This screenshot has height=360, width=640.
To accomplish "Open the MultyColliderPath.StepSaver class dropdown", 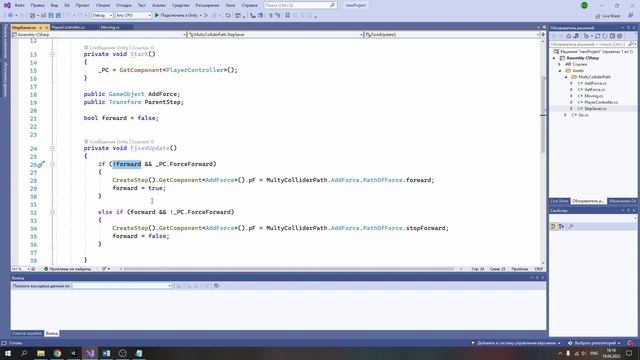I will (x=276, y=35).
